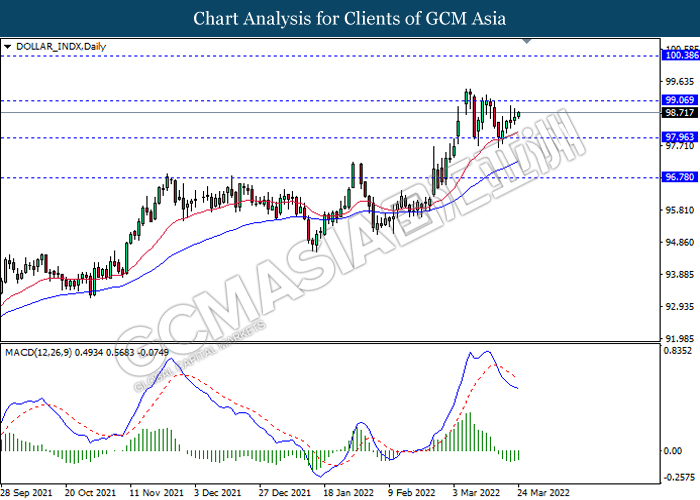Image resolution: width=700 pixels, height=500 pixels.
Task: Click the Chart Analysis for Clients header title
Action: 350,19
